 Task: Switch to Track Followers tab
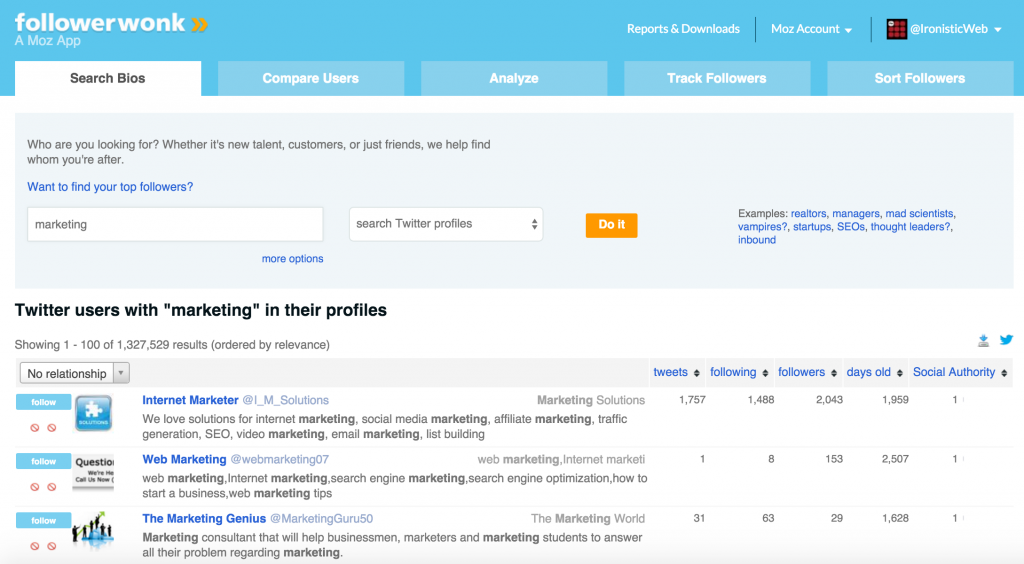[x=717, y=78]
